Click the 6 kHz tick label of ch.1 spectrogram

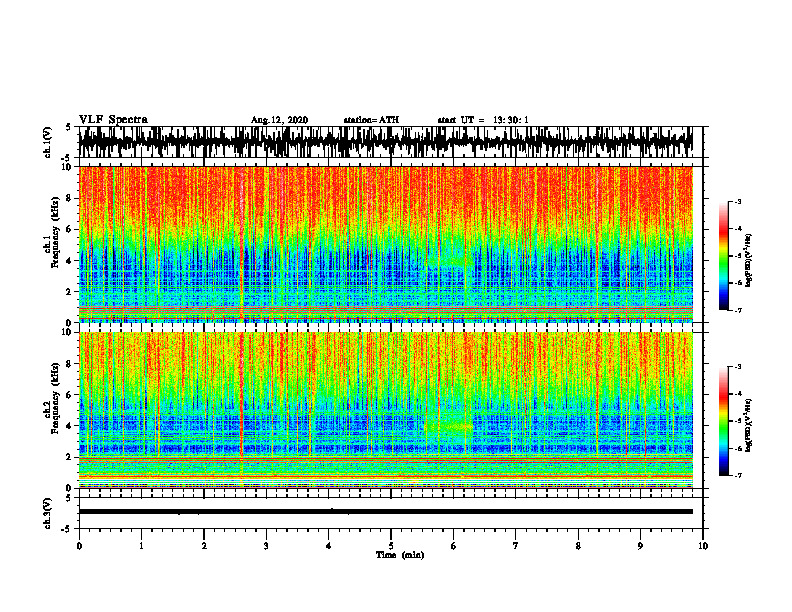coord(70,229)
